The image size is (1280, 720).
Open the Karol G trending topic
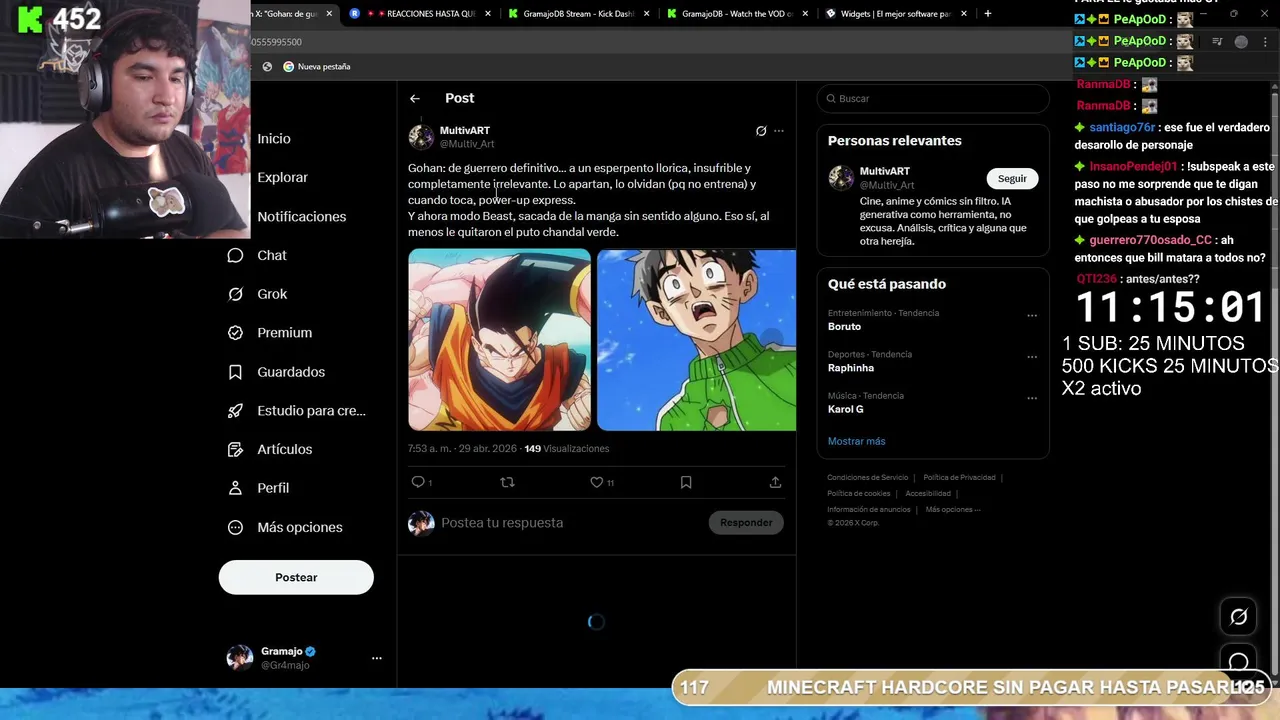845,409
